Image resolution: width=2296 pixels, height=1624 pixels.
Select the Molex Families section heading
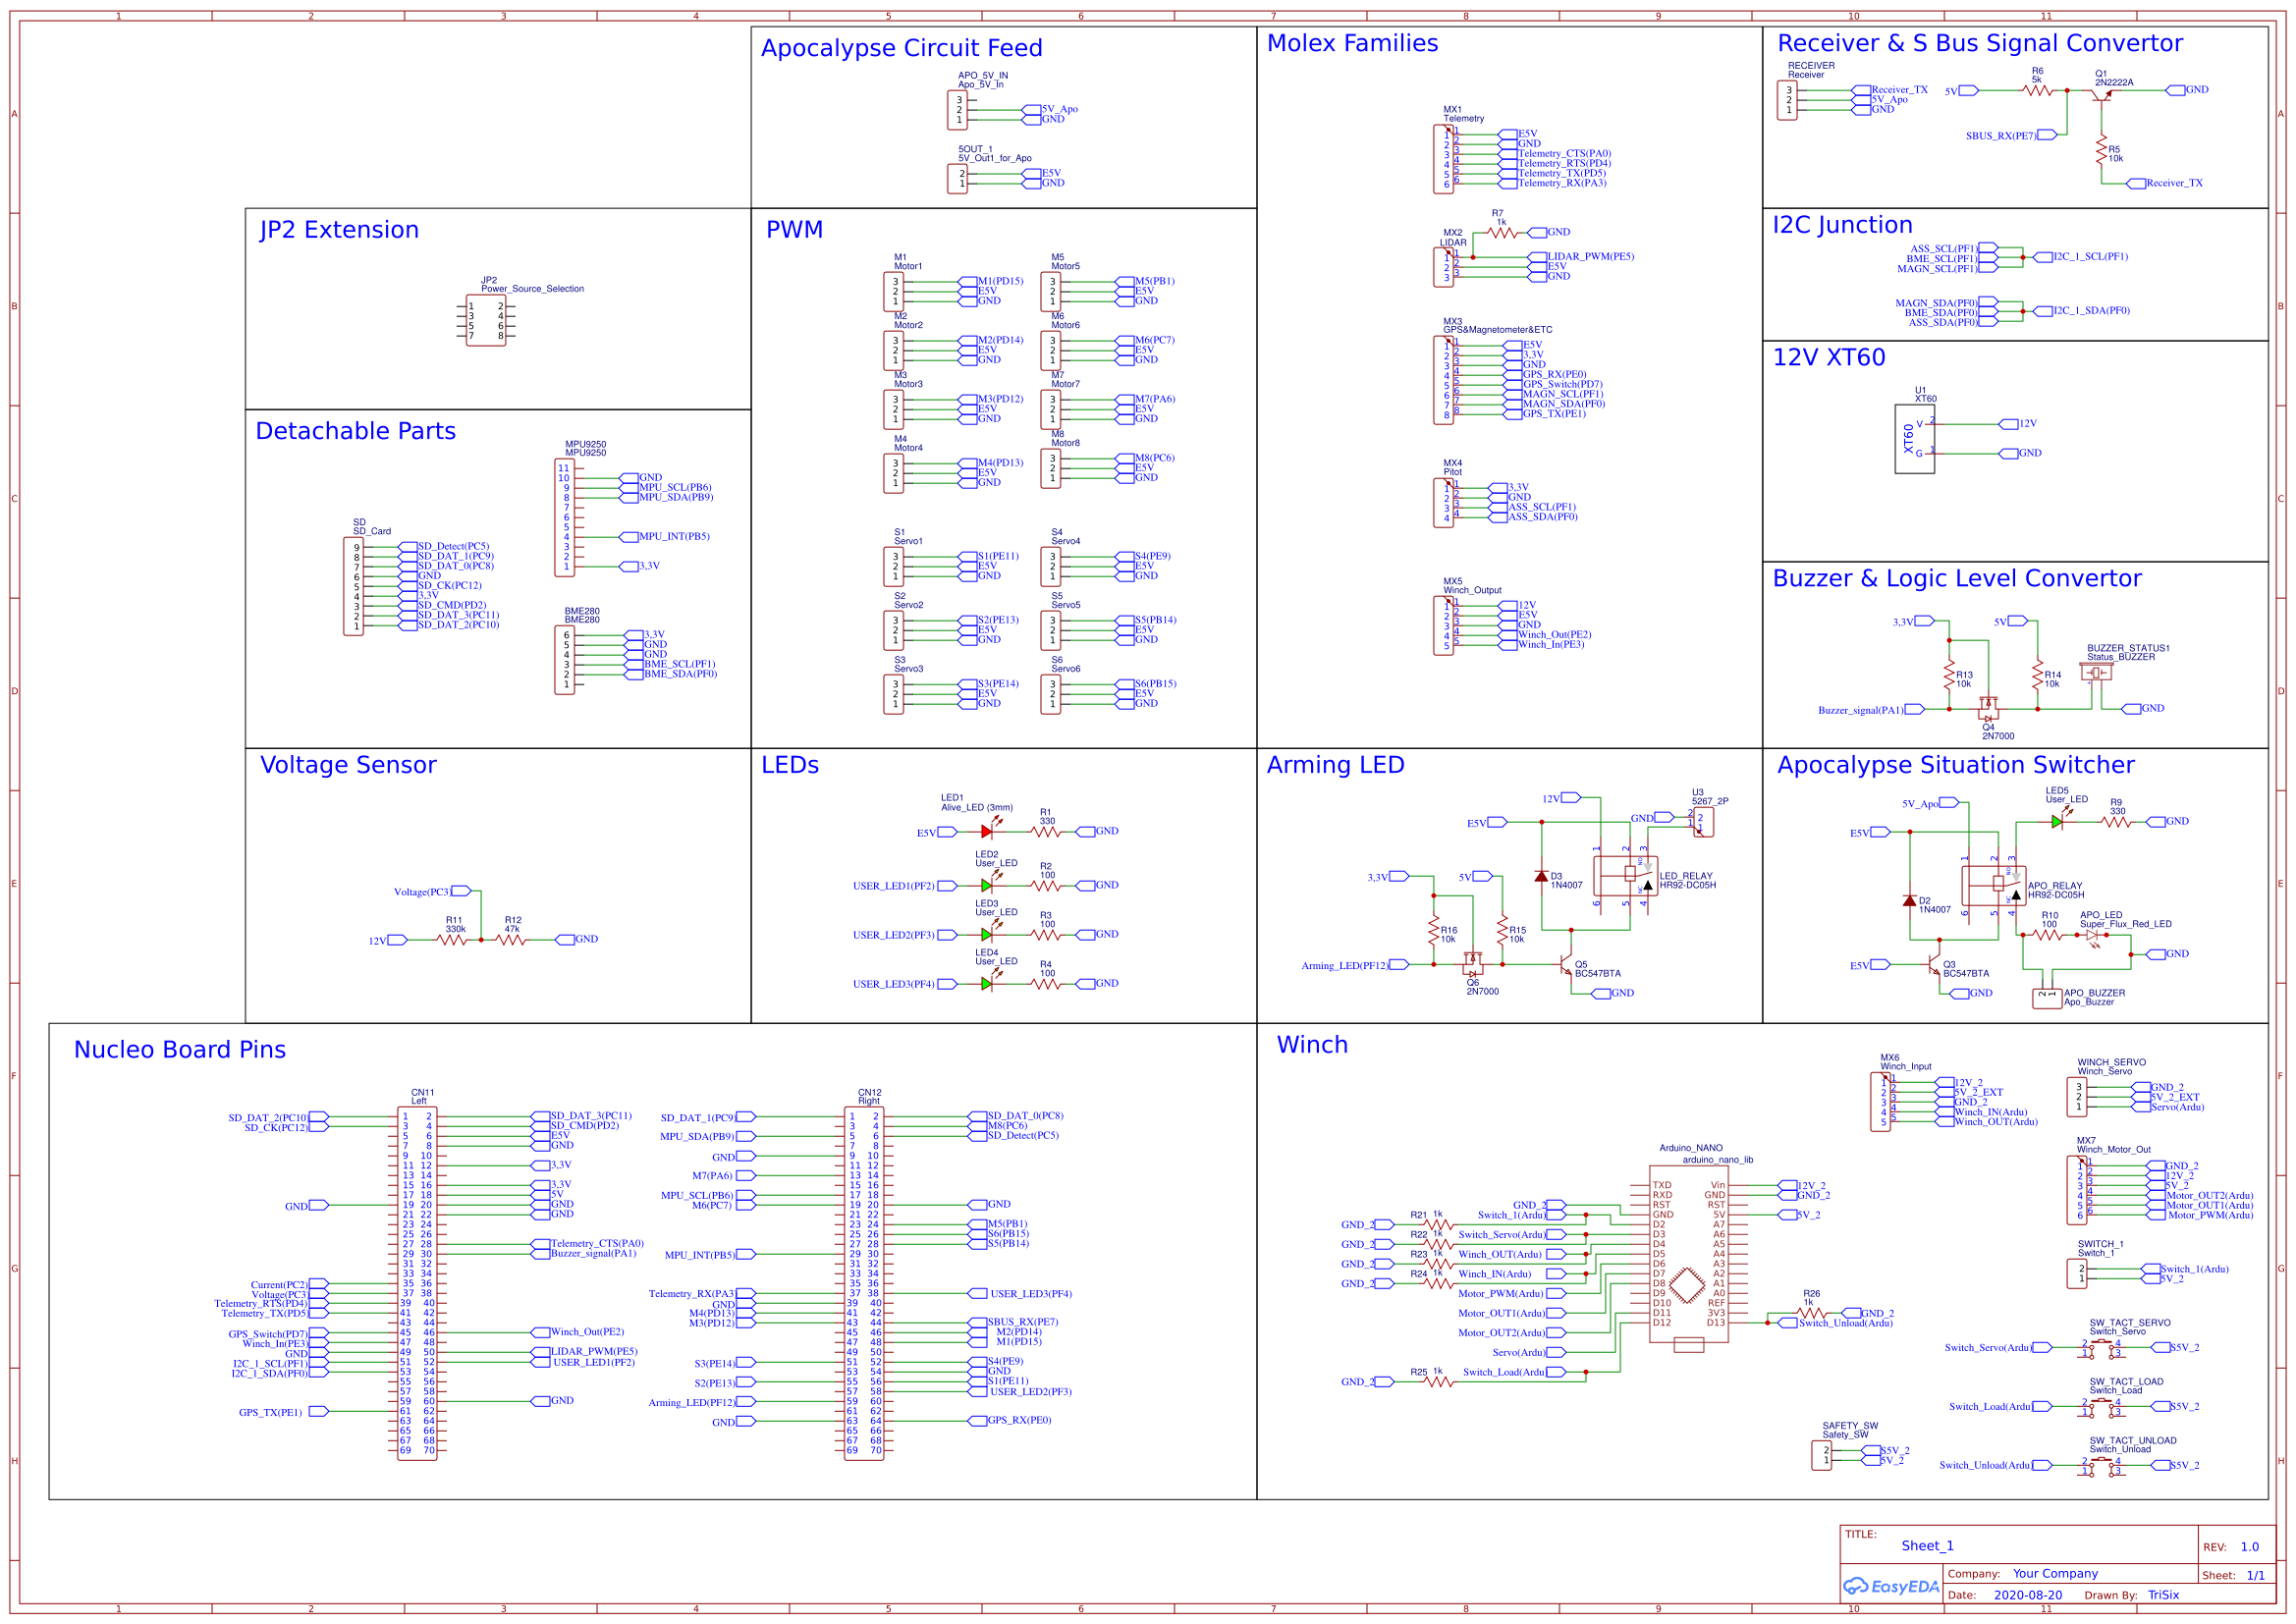(1352, 43)
